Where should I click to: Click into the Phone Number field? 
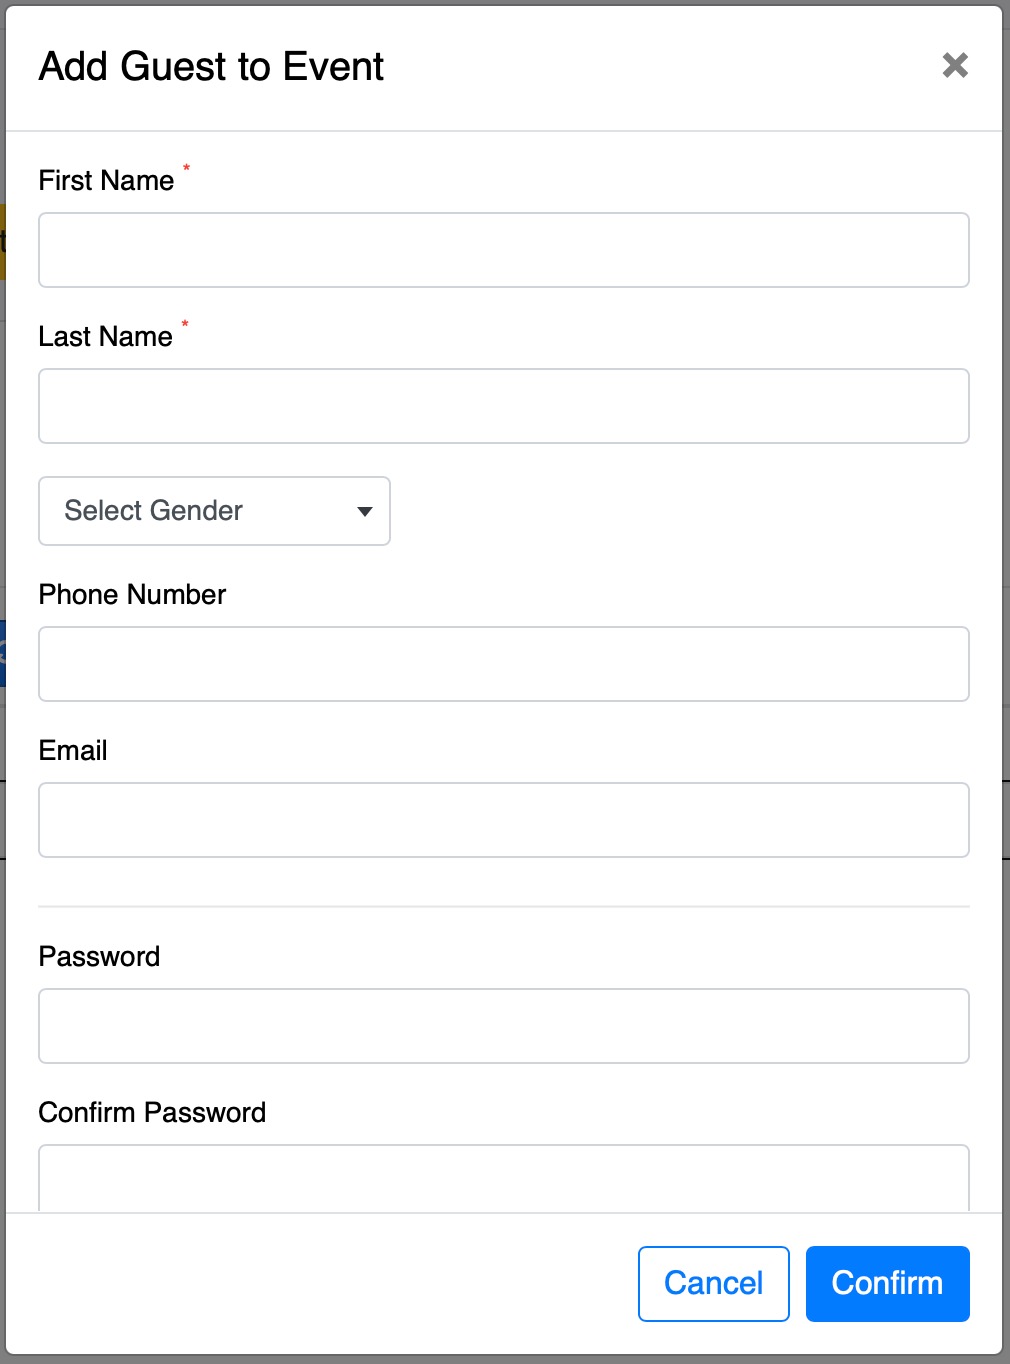click(504, 664)
